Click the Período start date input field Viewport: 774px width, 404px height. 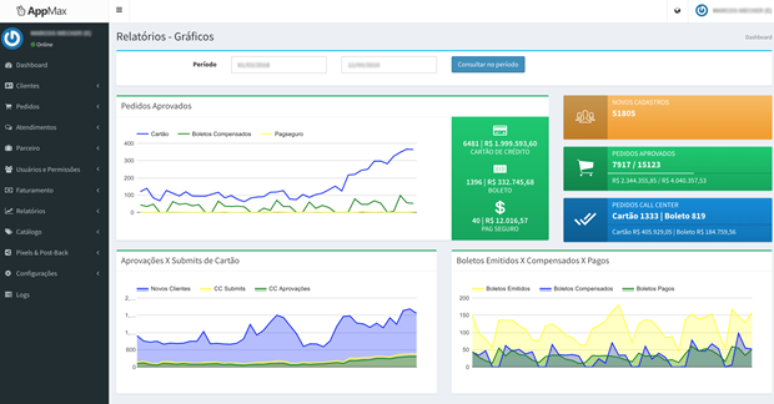click(x=279, y=64)
